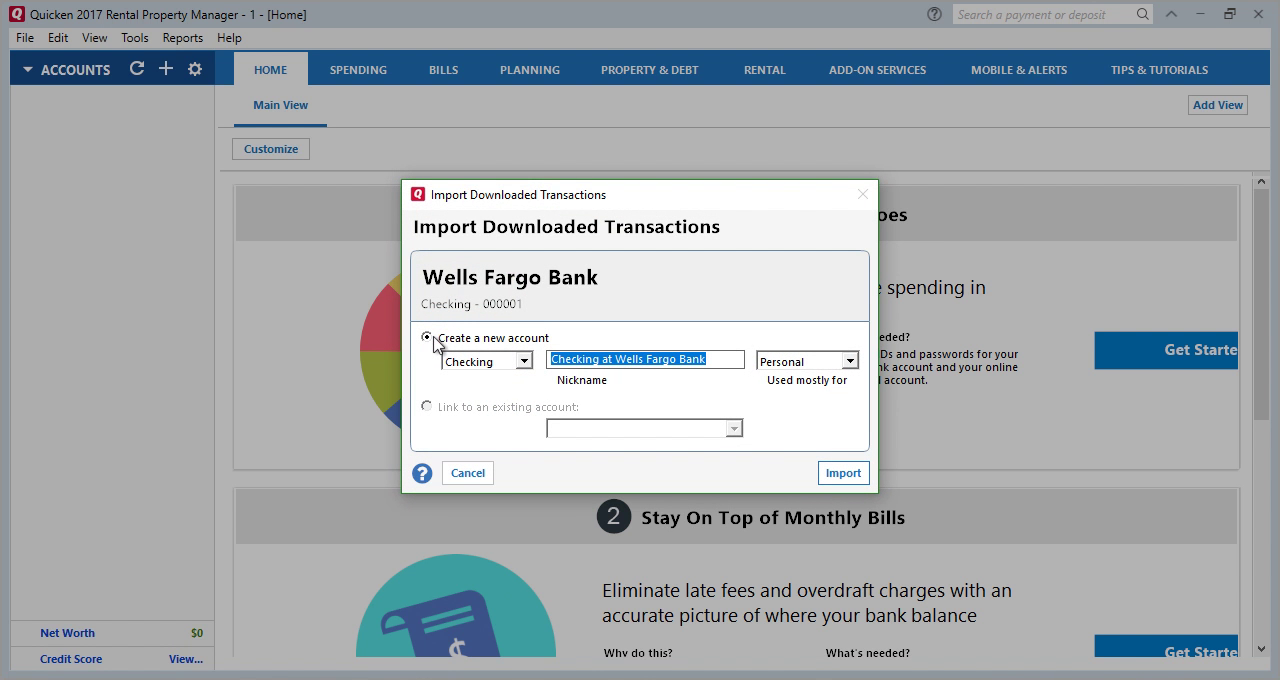Collapse the Accounts sidebar triangle
1280x680 pixels.
[28, 70]
